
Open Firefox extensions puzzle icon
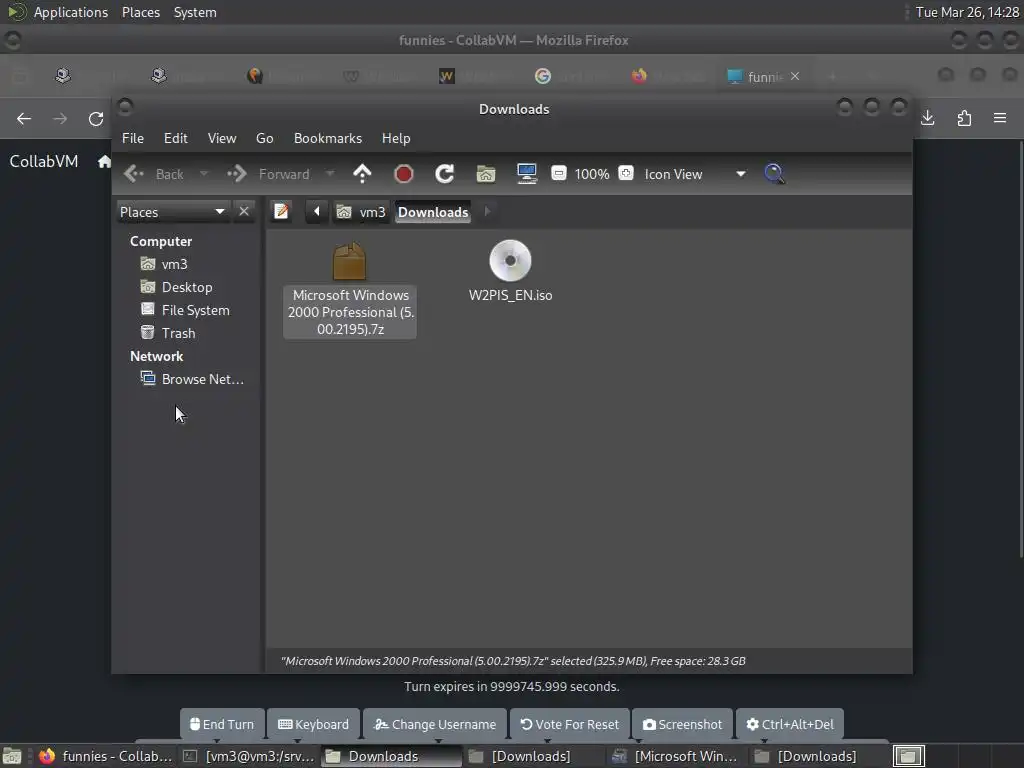pyautogui.click(x=964, y=118)
